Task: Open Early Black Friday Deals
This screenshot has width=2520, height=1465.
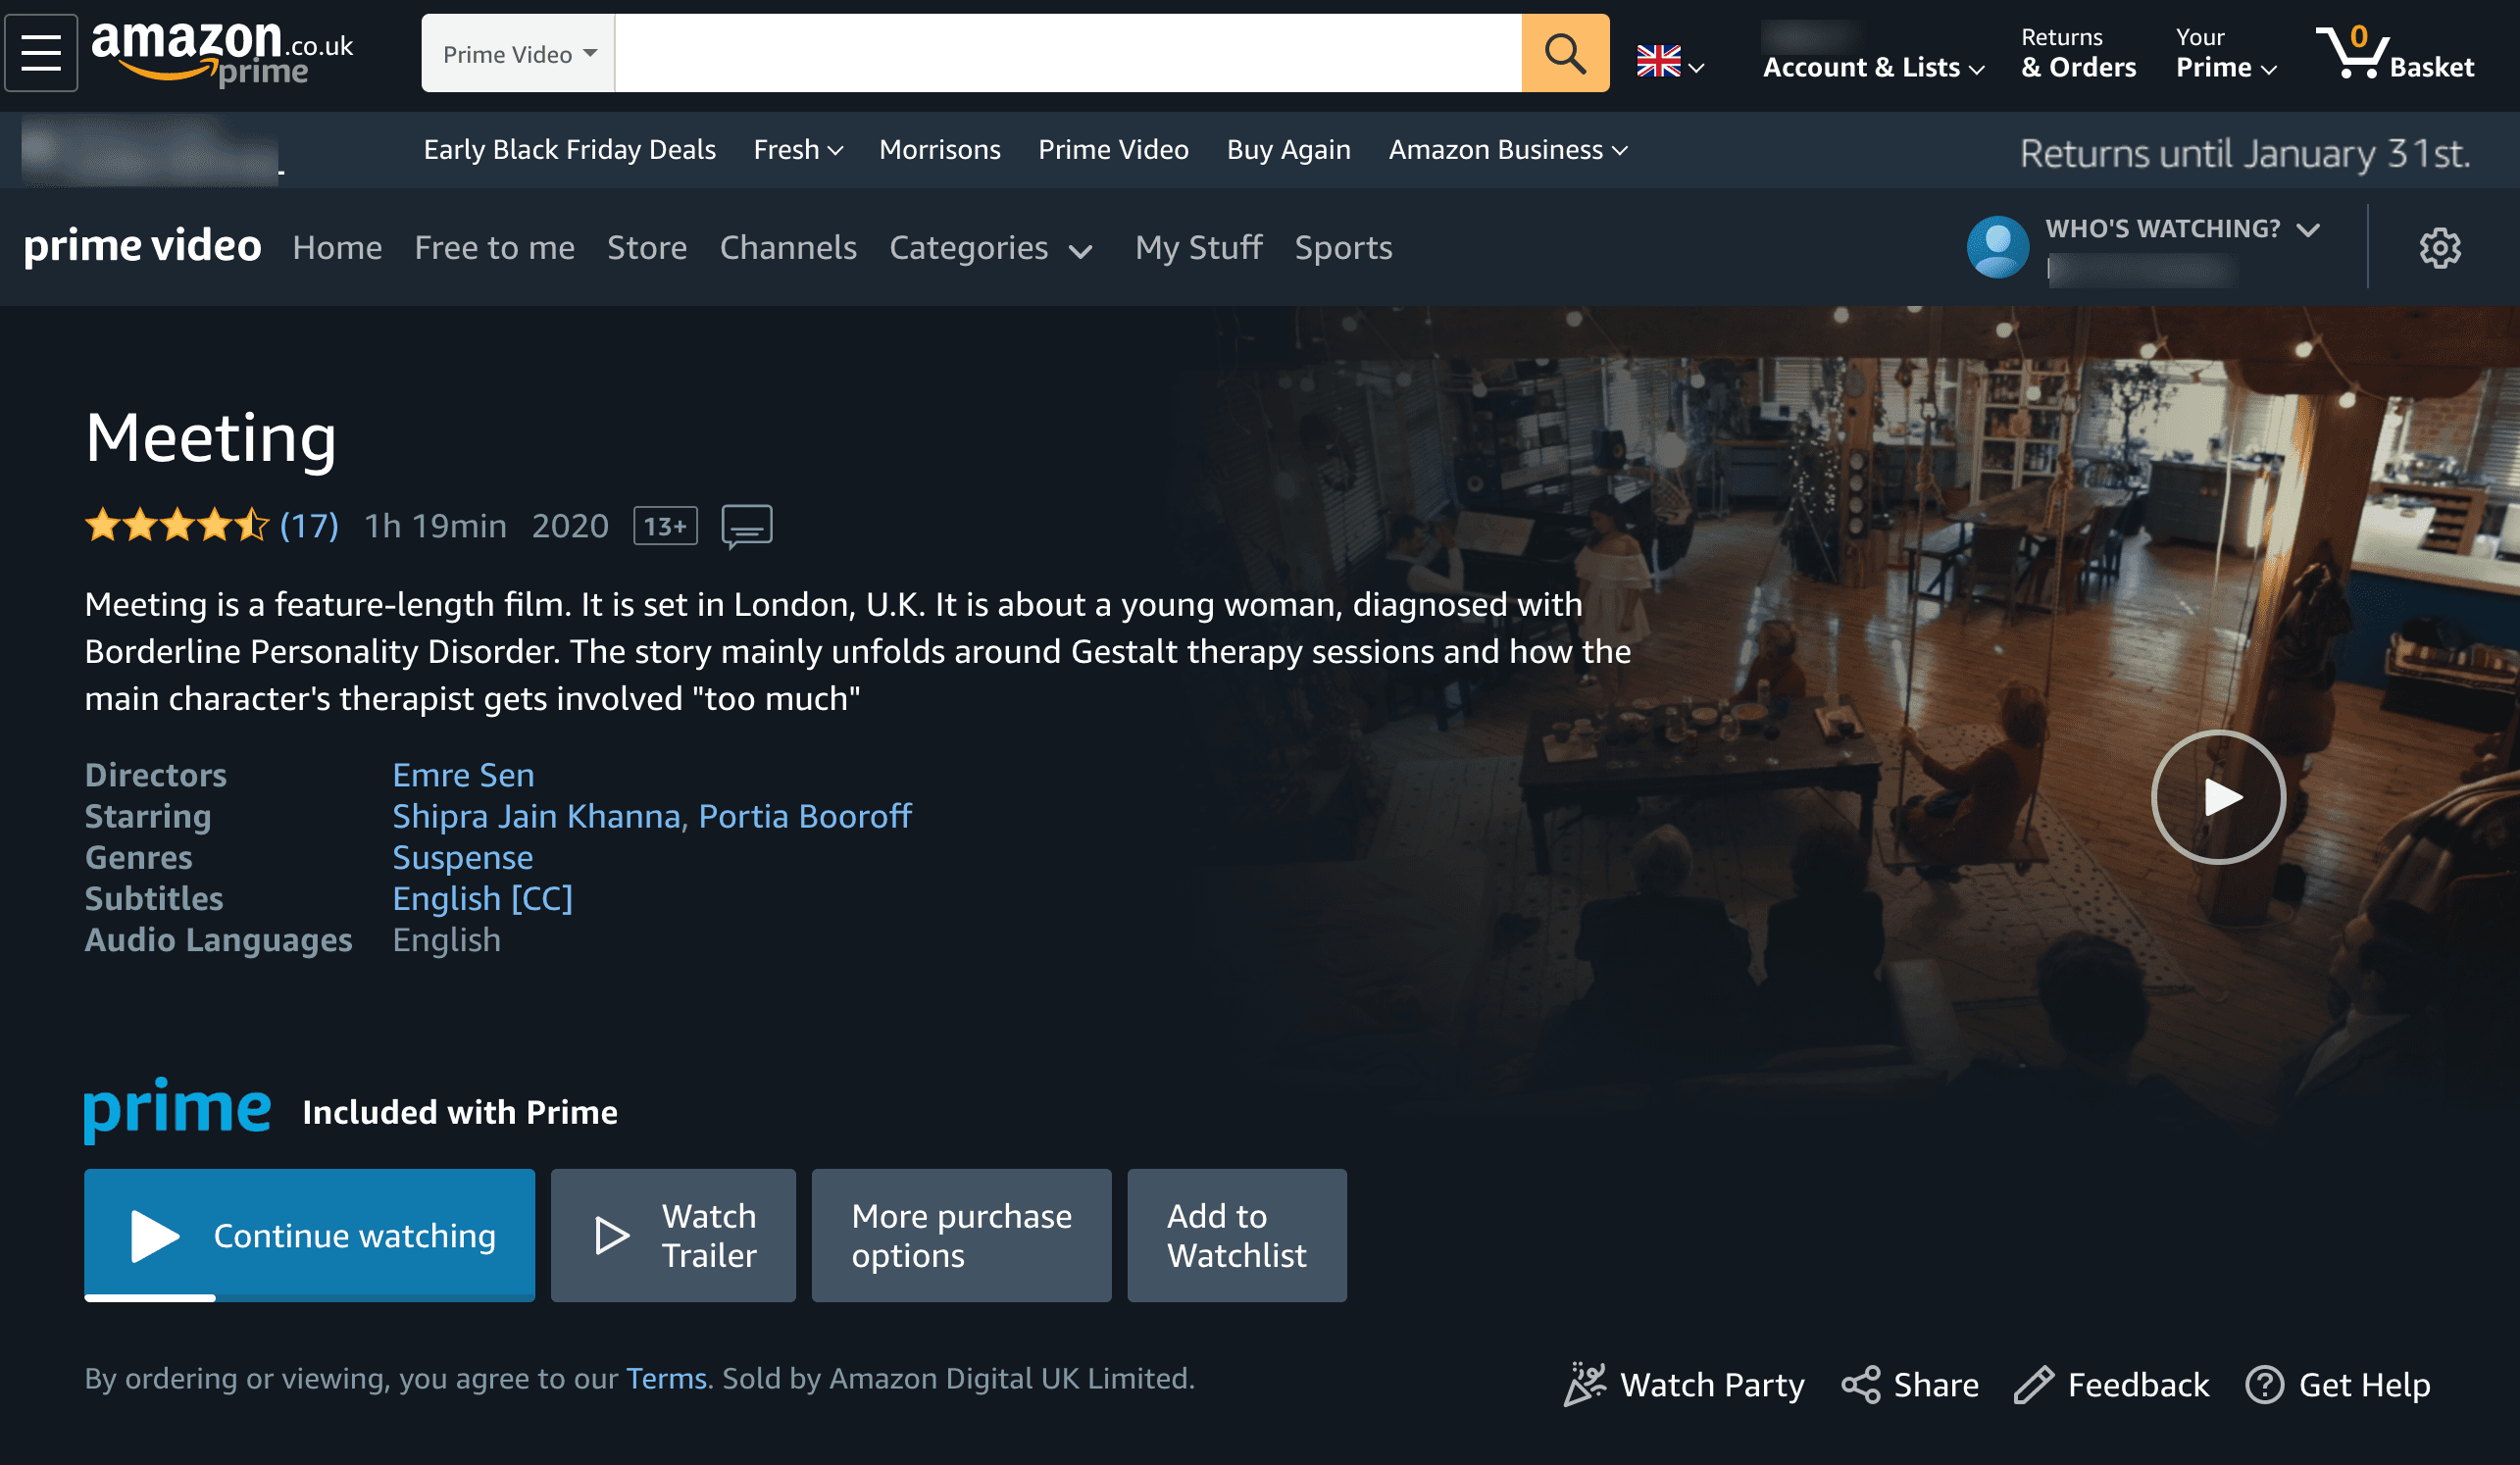Action: tap(569, 149)
